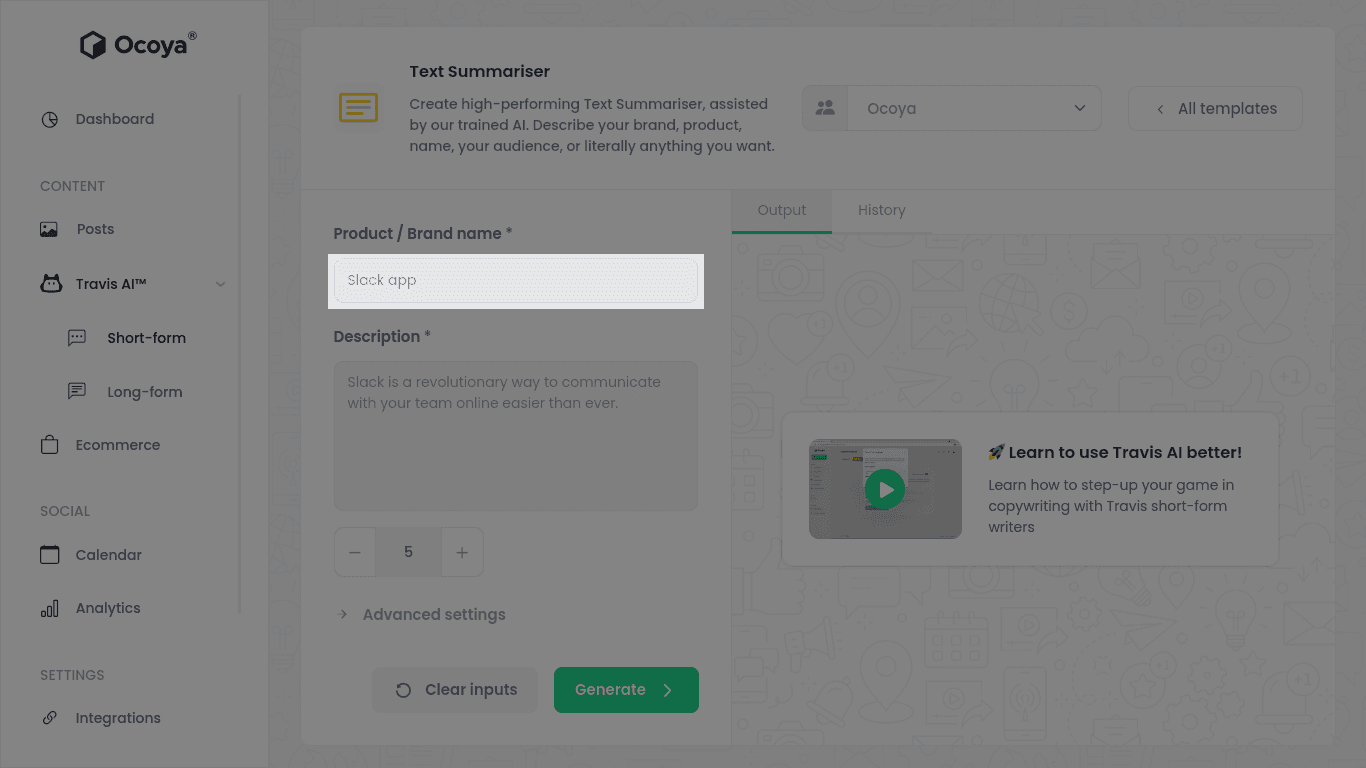
Task: Open the Calendar page
Action: click(109, 555)
